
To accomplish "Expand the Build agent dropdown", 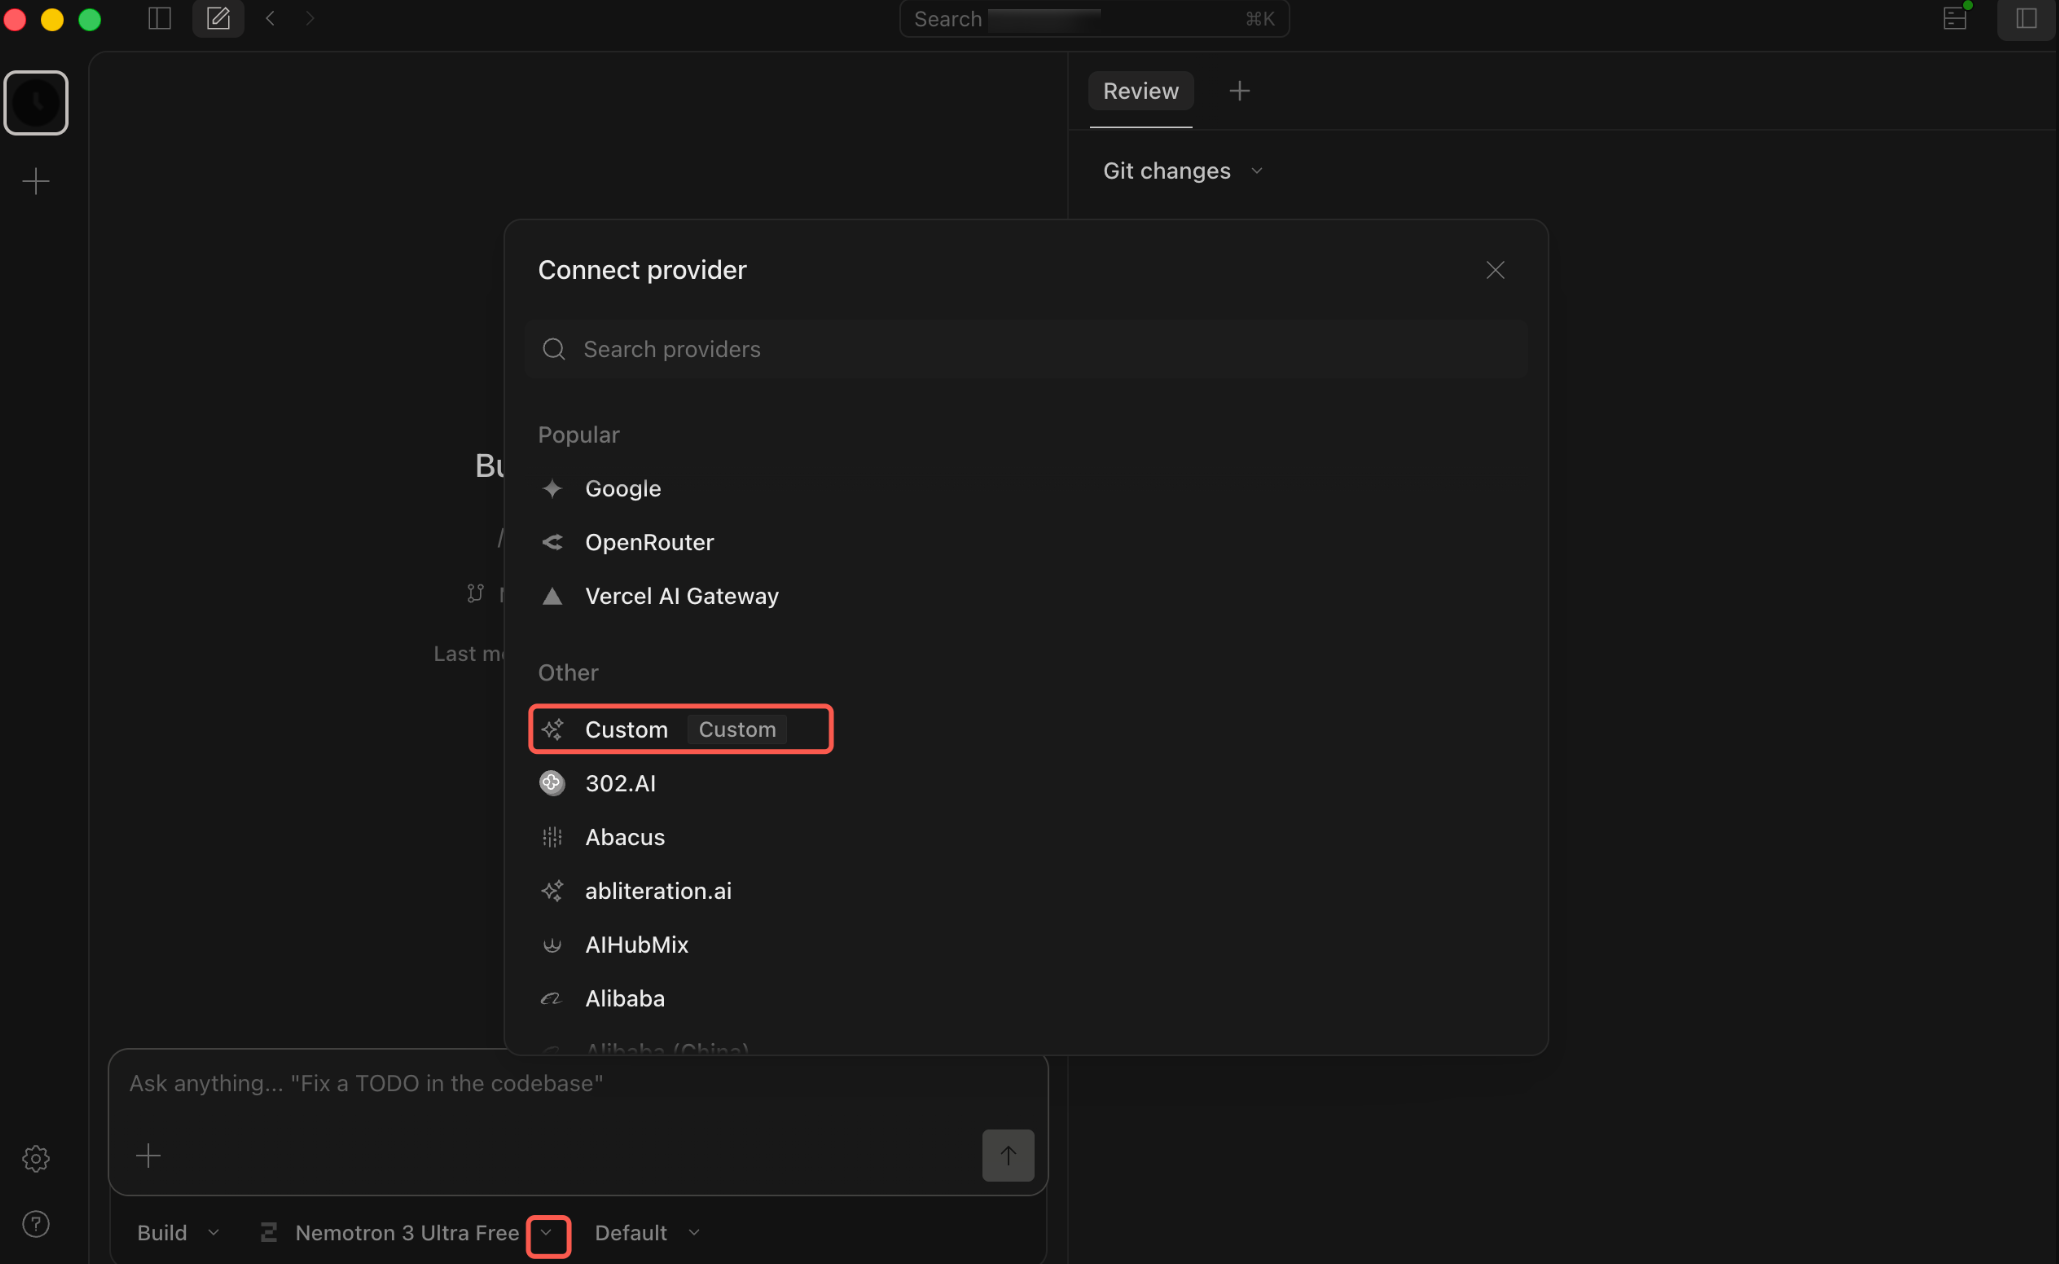I will tap(178, 1233).
